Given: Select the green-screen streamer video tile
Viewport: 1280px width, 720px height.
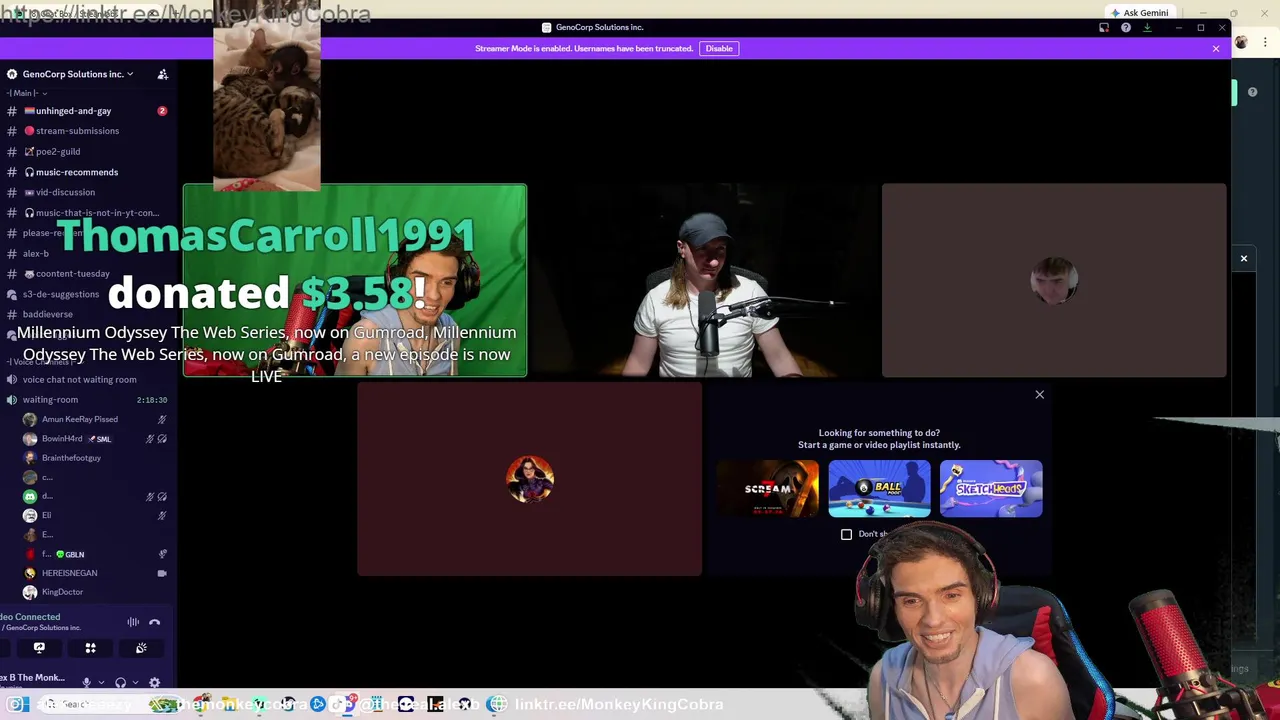Looking at the screenshot, I should pyautogui.click(x=354, y=280).
